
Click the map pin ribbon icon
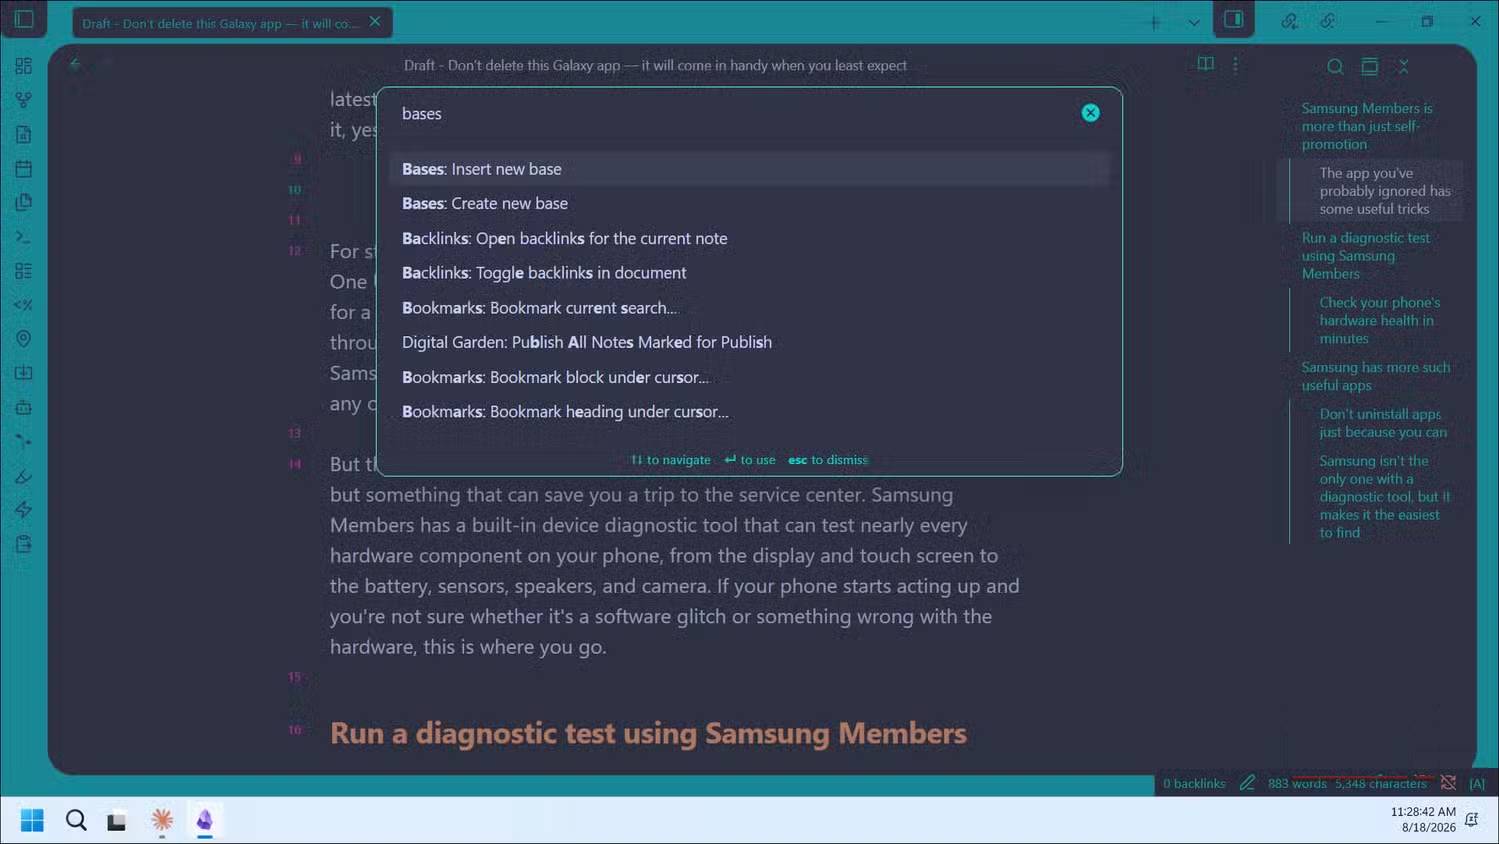point(24,339)
